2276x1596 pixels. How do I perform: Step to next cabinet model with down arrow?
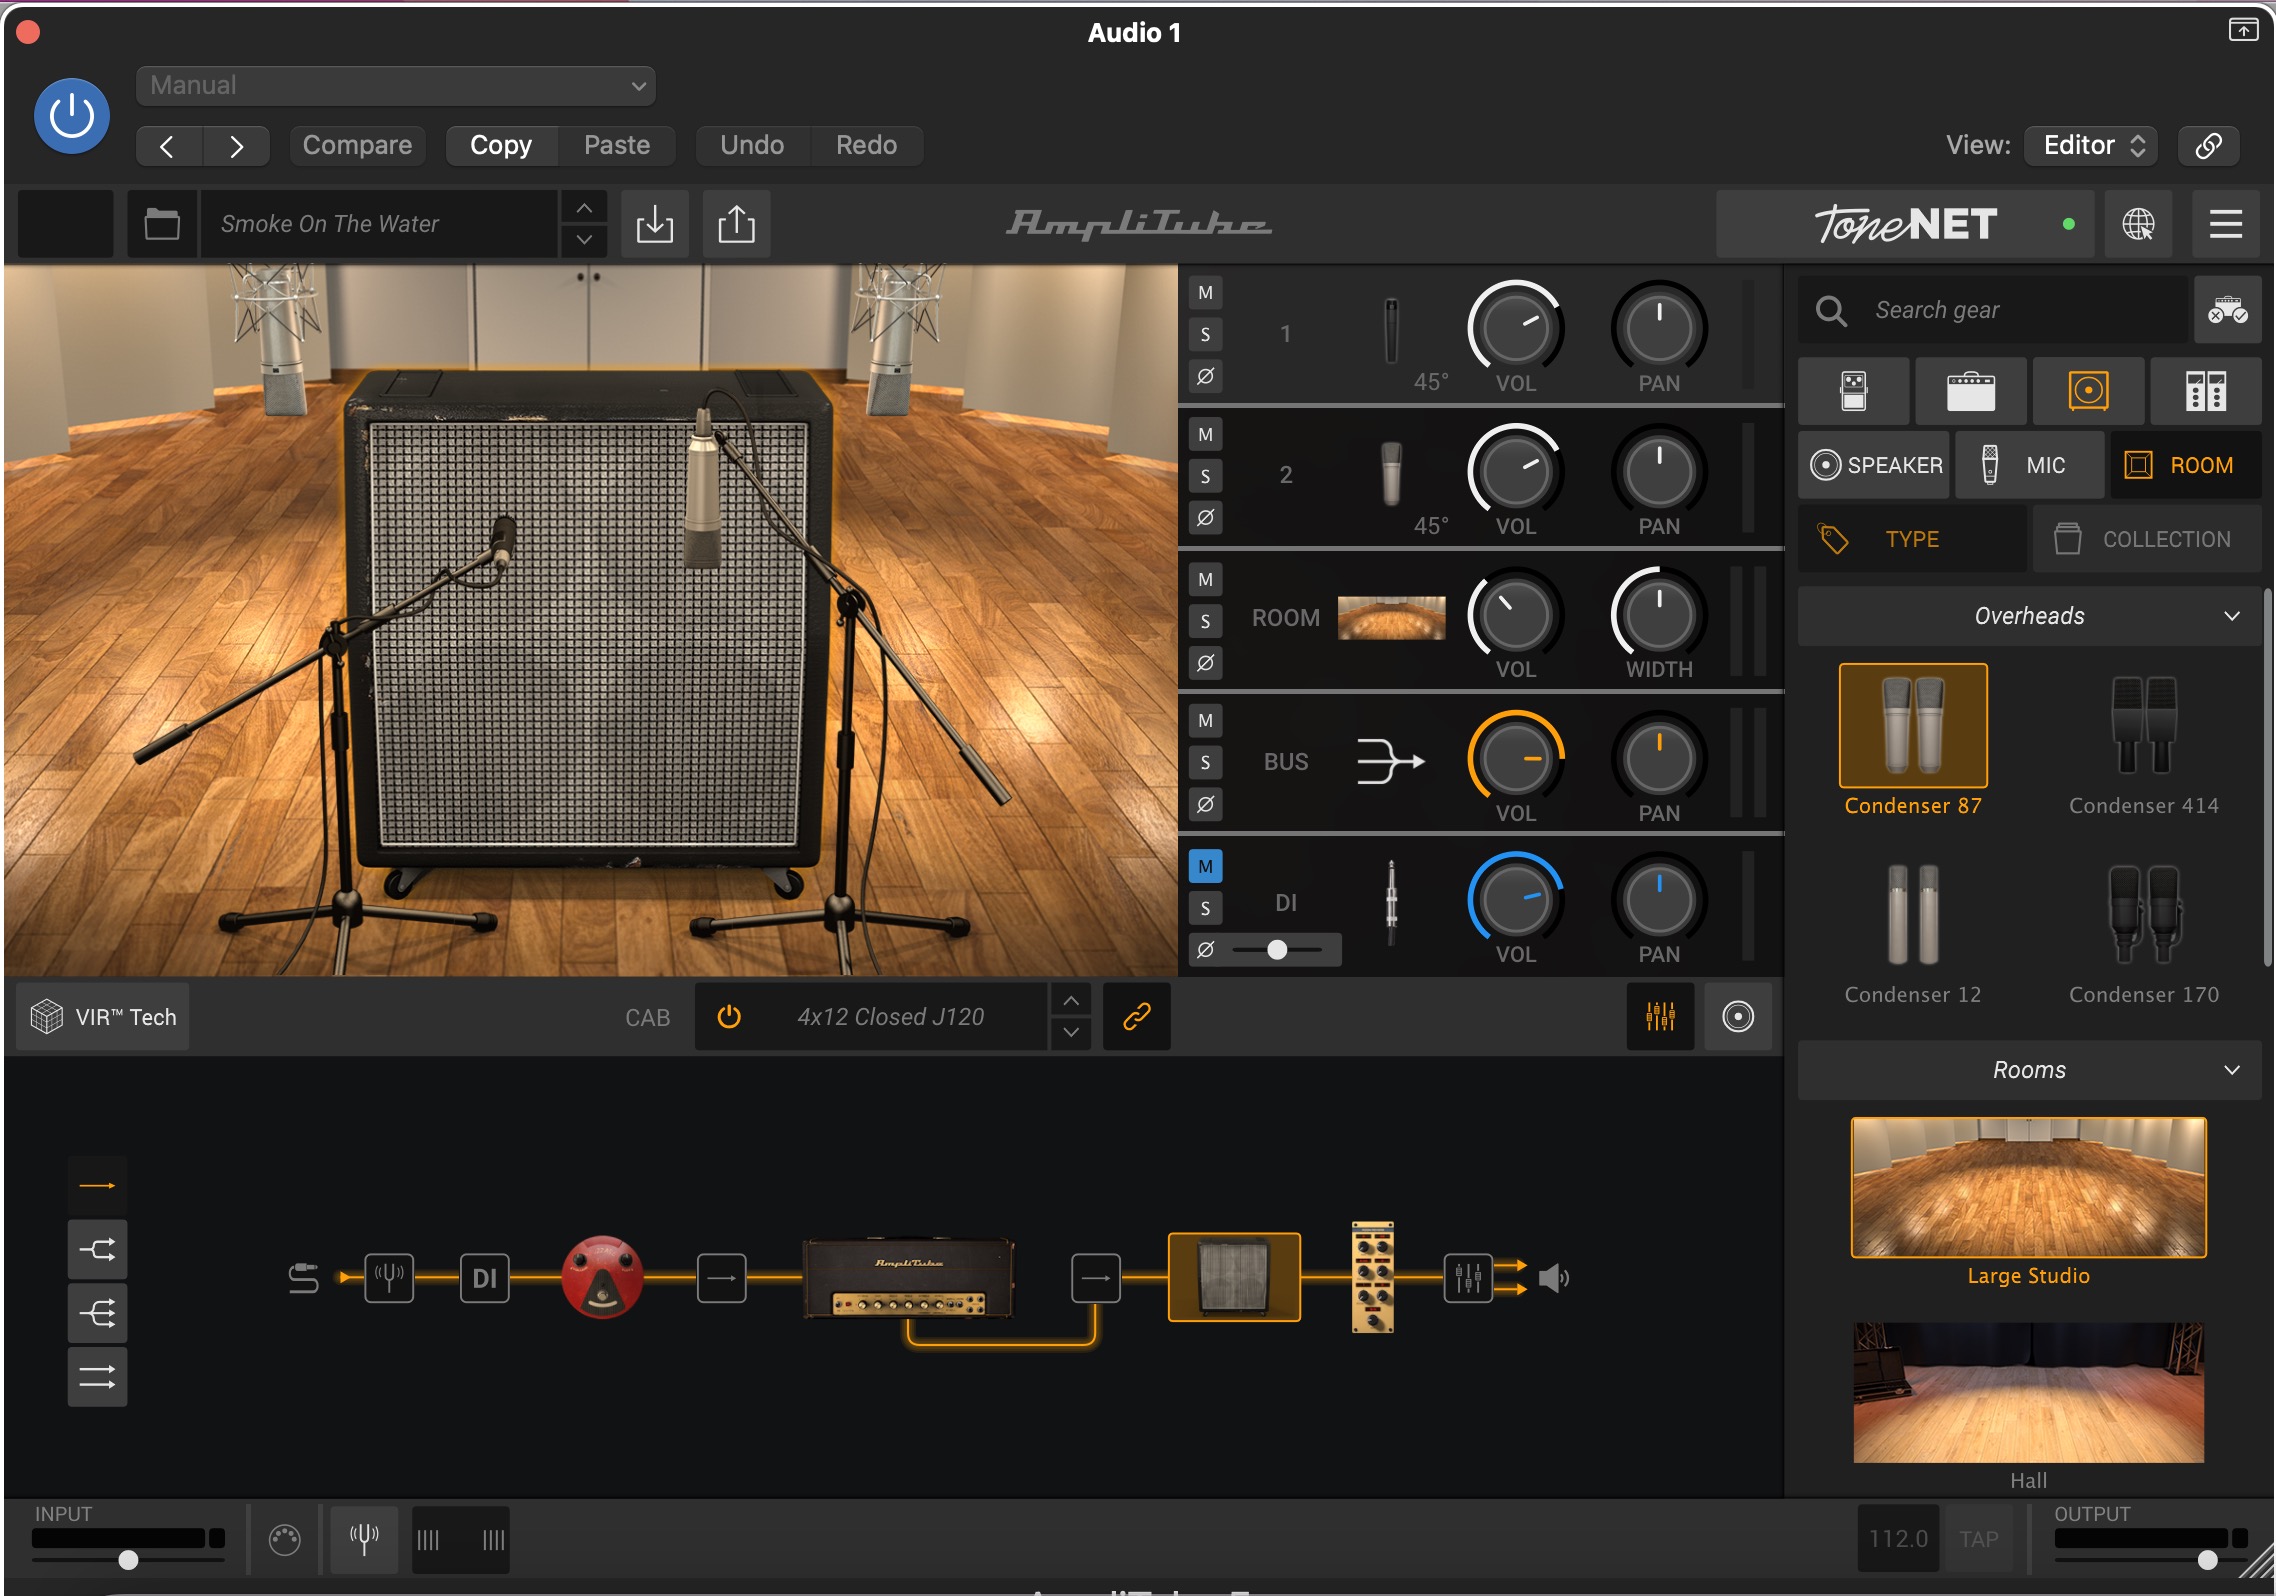pos(1070,1033)
